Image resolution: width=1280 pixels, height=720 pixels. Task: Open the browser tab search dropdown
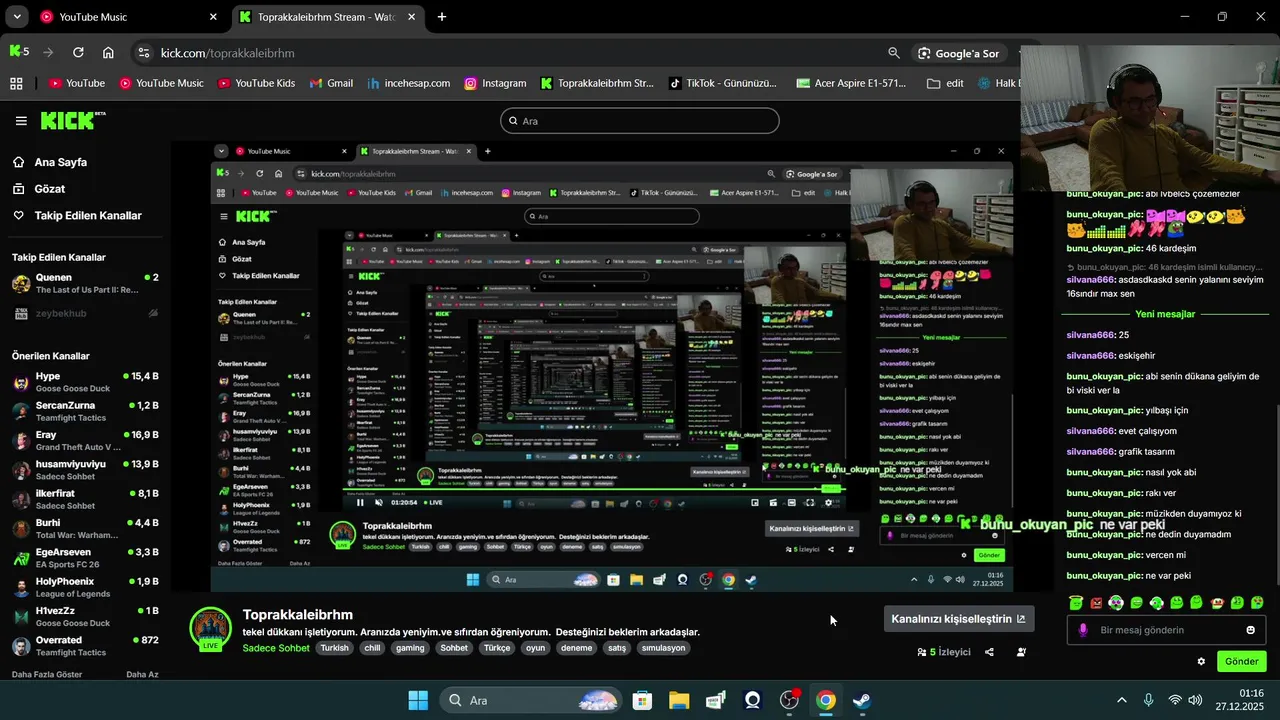17,17
